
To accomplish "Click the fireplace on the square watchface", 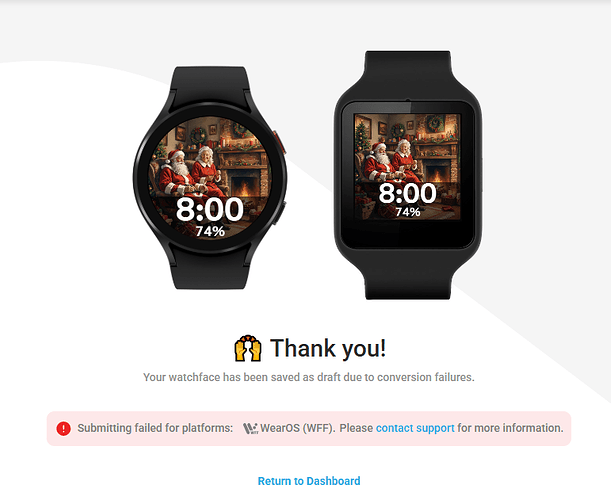I will [436, 173].
